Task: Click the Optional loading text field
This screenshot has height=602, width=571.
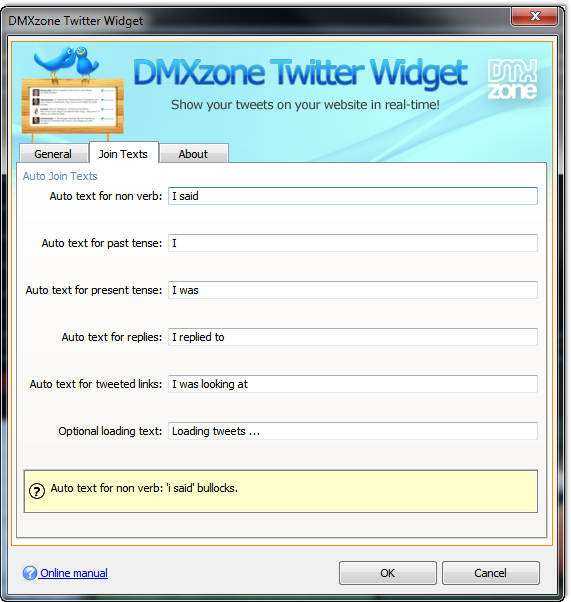Action: [x=353, y=431]
